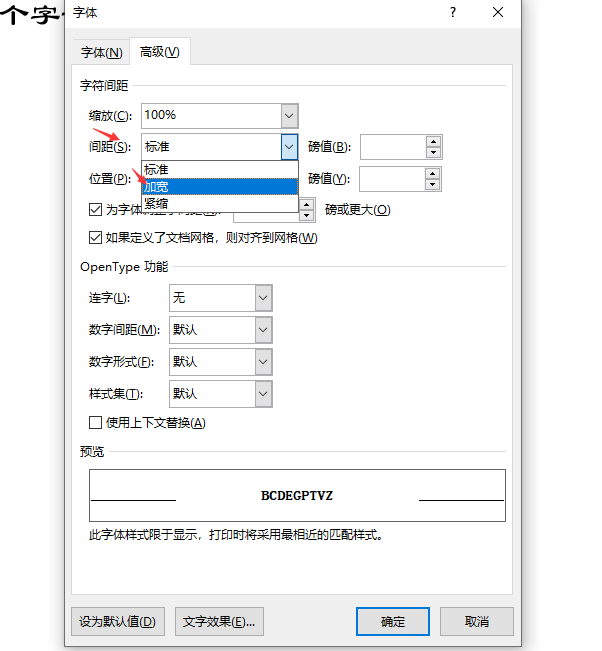Decrease kerning 磅或更大 value with down arrow
The height and width of the screenshot is (651, 602).
click(306, 215)
